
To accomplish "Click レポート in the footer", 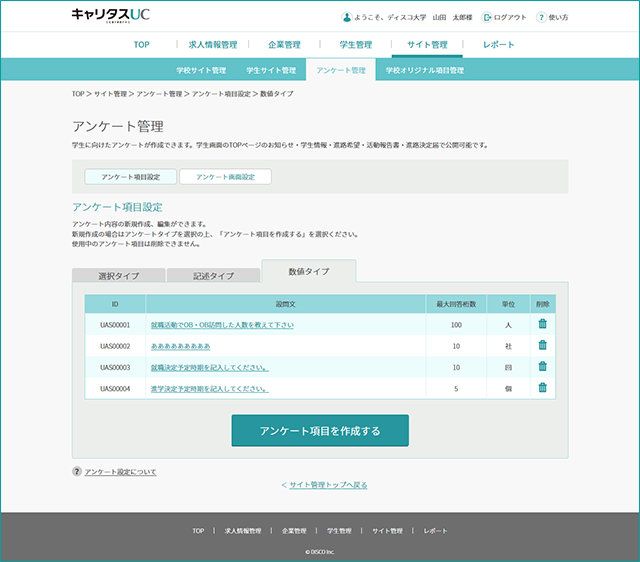I will [435, 531].
